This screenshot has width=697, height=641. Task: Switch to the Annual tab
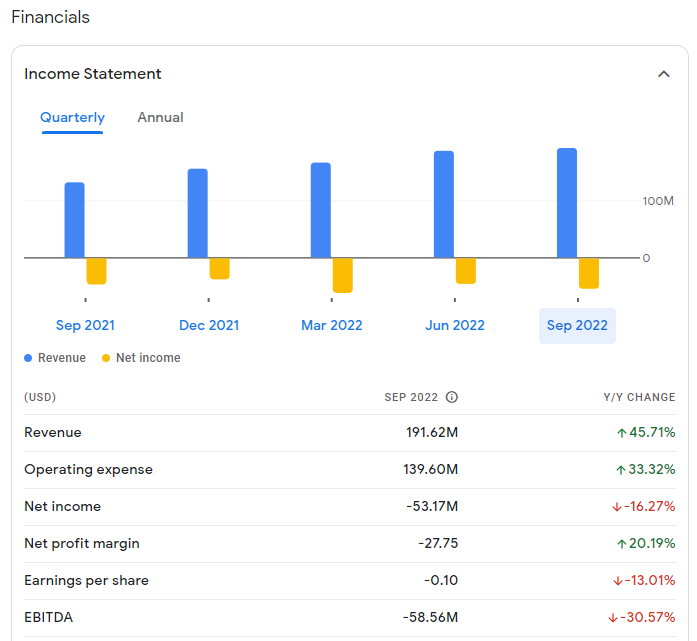[x=160, y=117]
